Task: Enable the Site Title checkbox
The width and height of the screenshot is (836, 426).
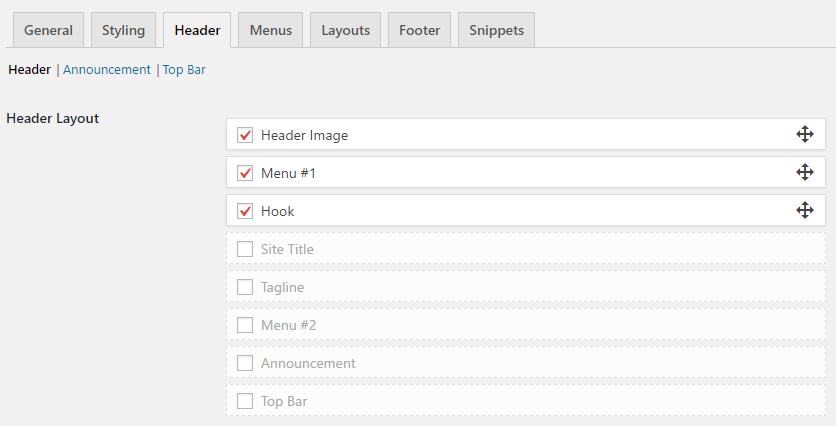Action: point(245,249)
